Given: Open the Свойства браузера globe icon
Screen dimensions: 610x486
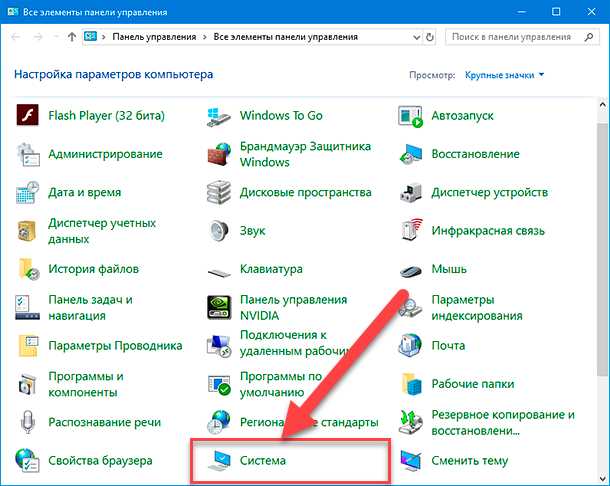Looking at the screenshot, I should (28, 460).
